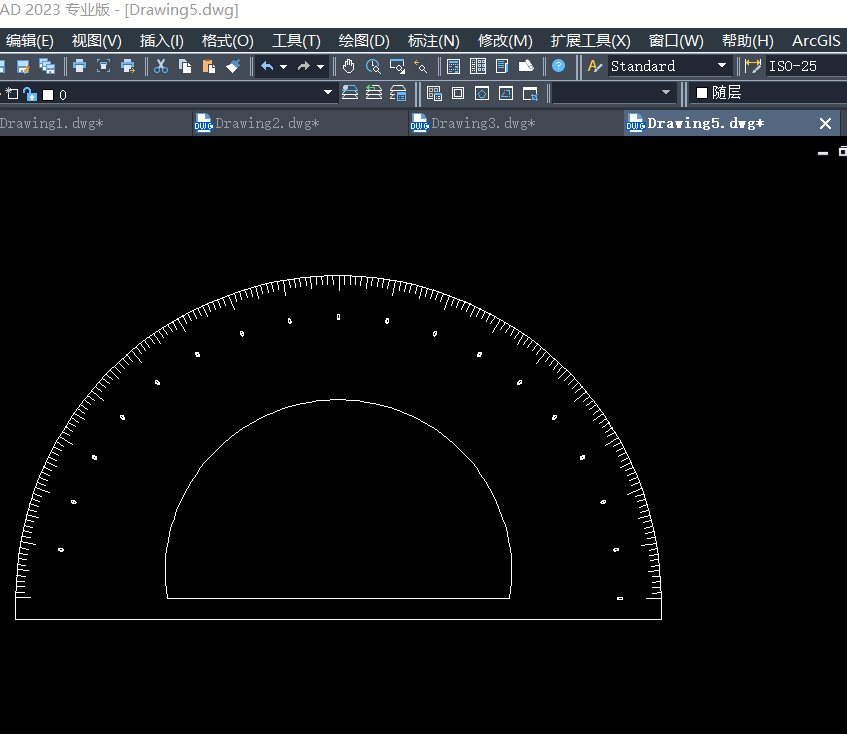
Task: Expand the Undo history dropdown arrow
Action: click(x=284, y=67)
